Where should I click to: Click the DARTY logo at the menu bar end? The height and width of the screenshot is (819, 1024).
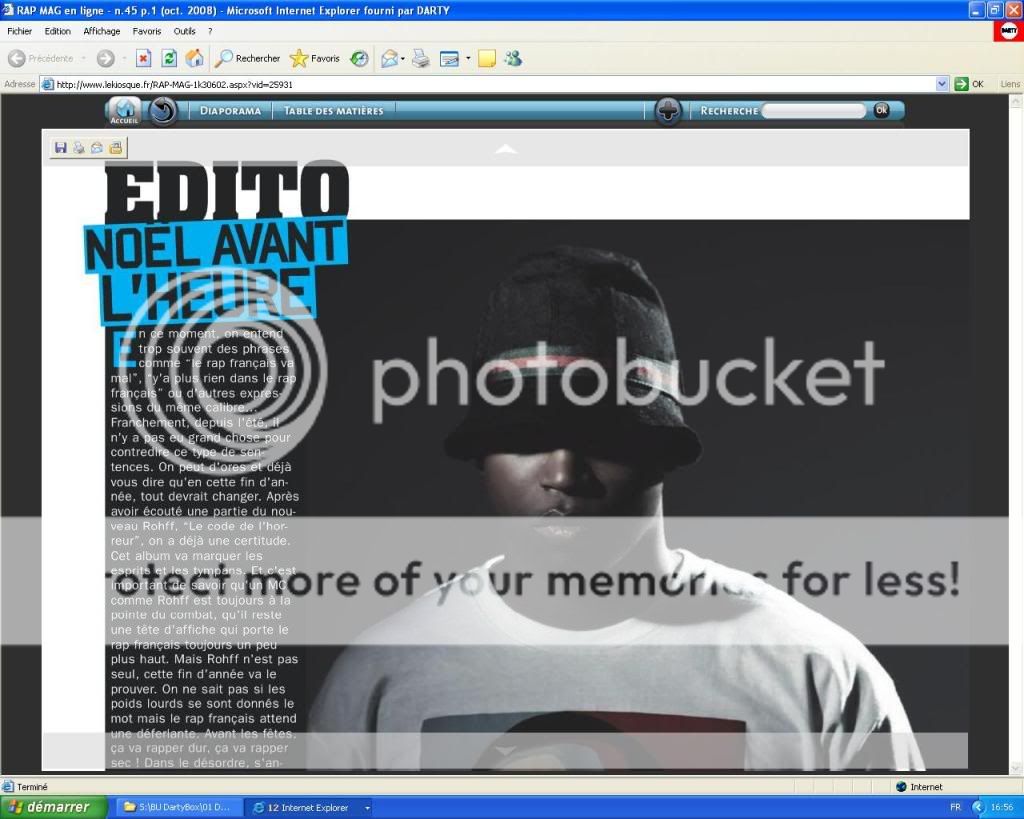pyautogui.click(x=1008, y=31)
